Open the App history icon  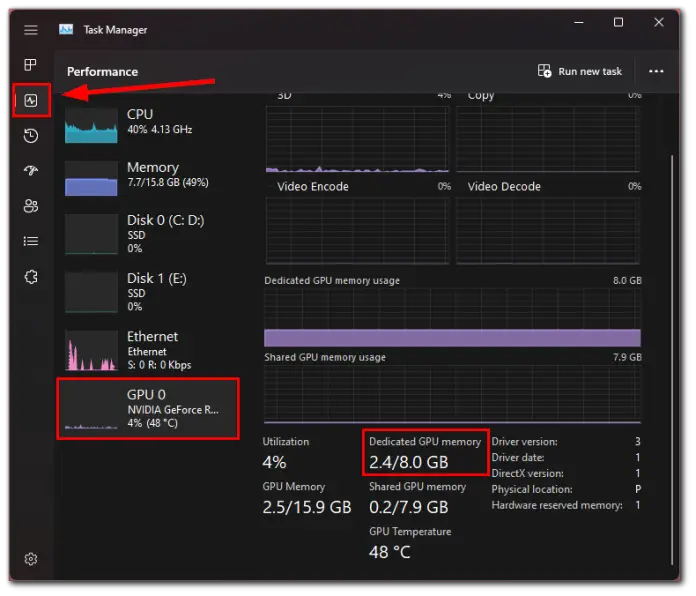(x=31, y=136)
